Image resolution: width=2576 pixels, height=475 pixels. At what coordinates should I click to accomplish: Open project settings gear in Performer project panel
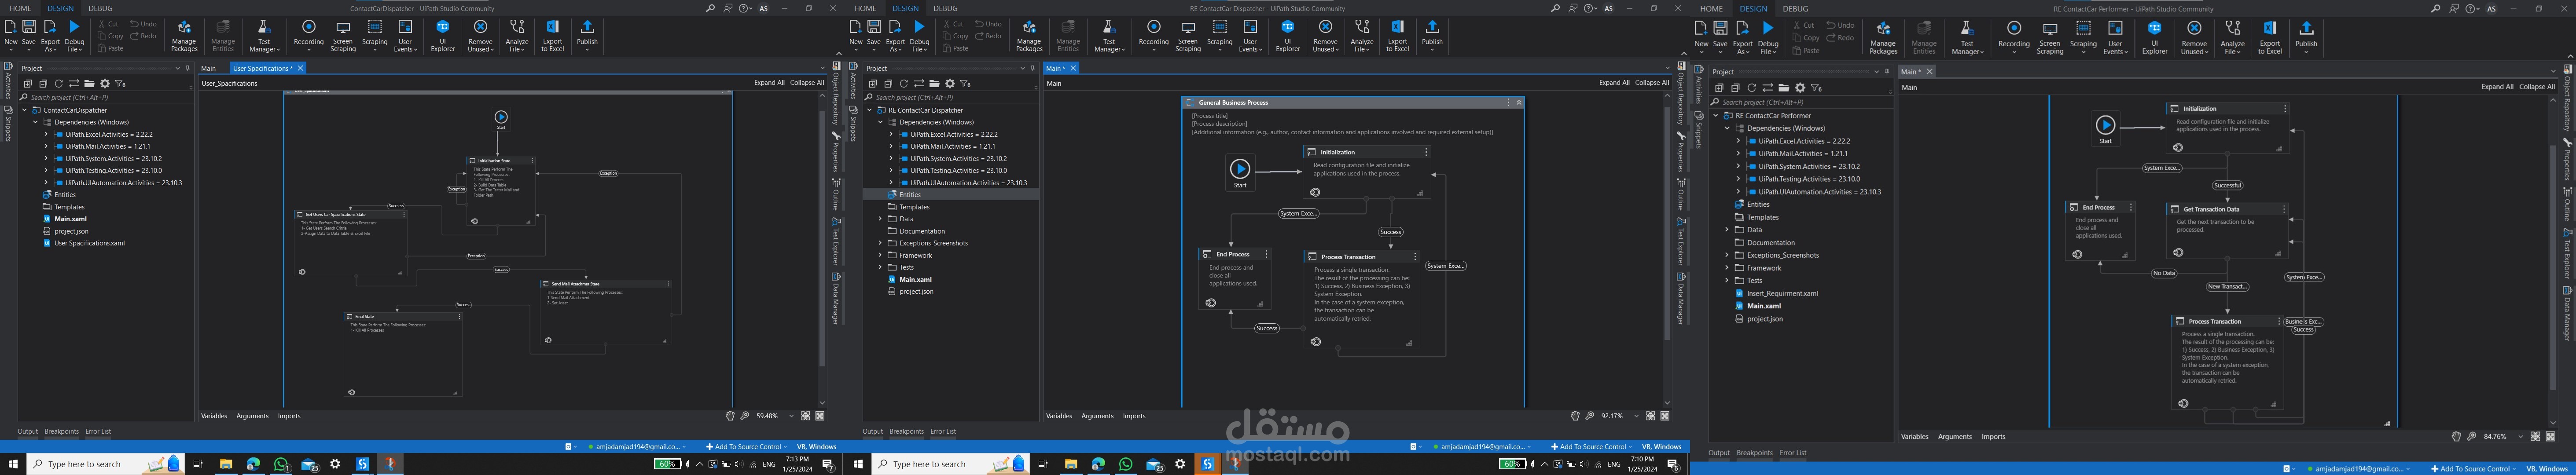1800,88
